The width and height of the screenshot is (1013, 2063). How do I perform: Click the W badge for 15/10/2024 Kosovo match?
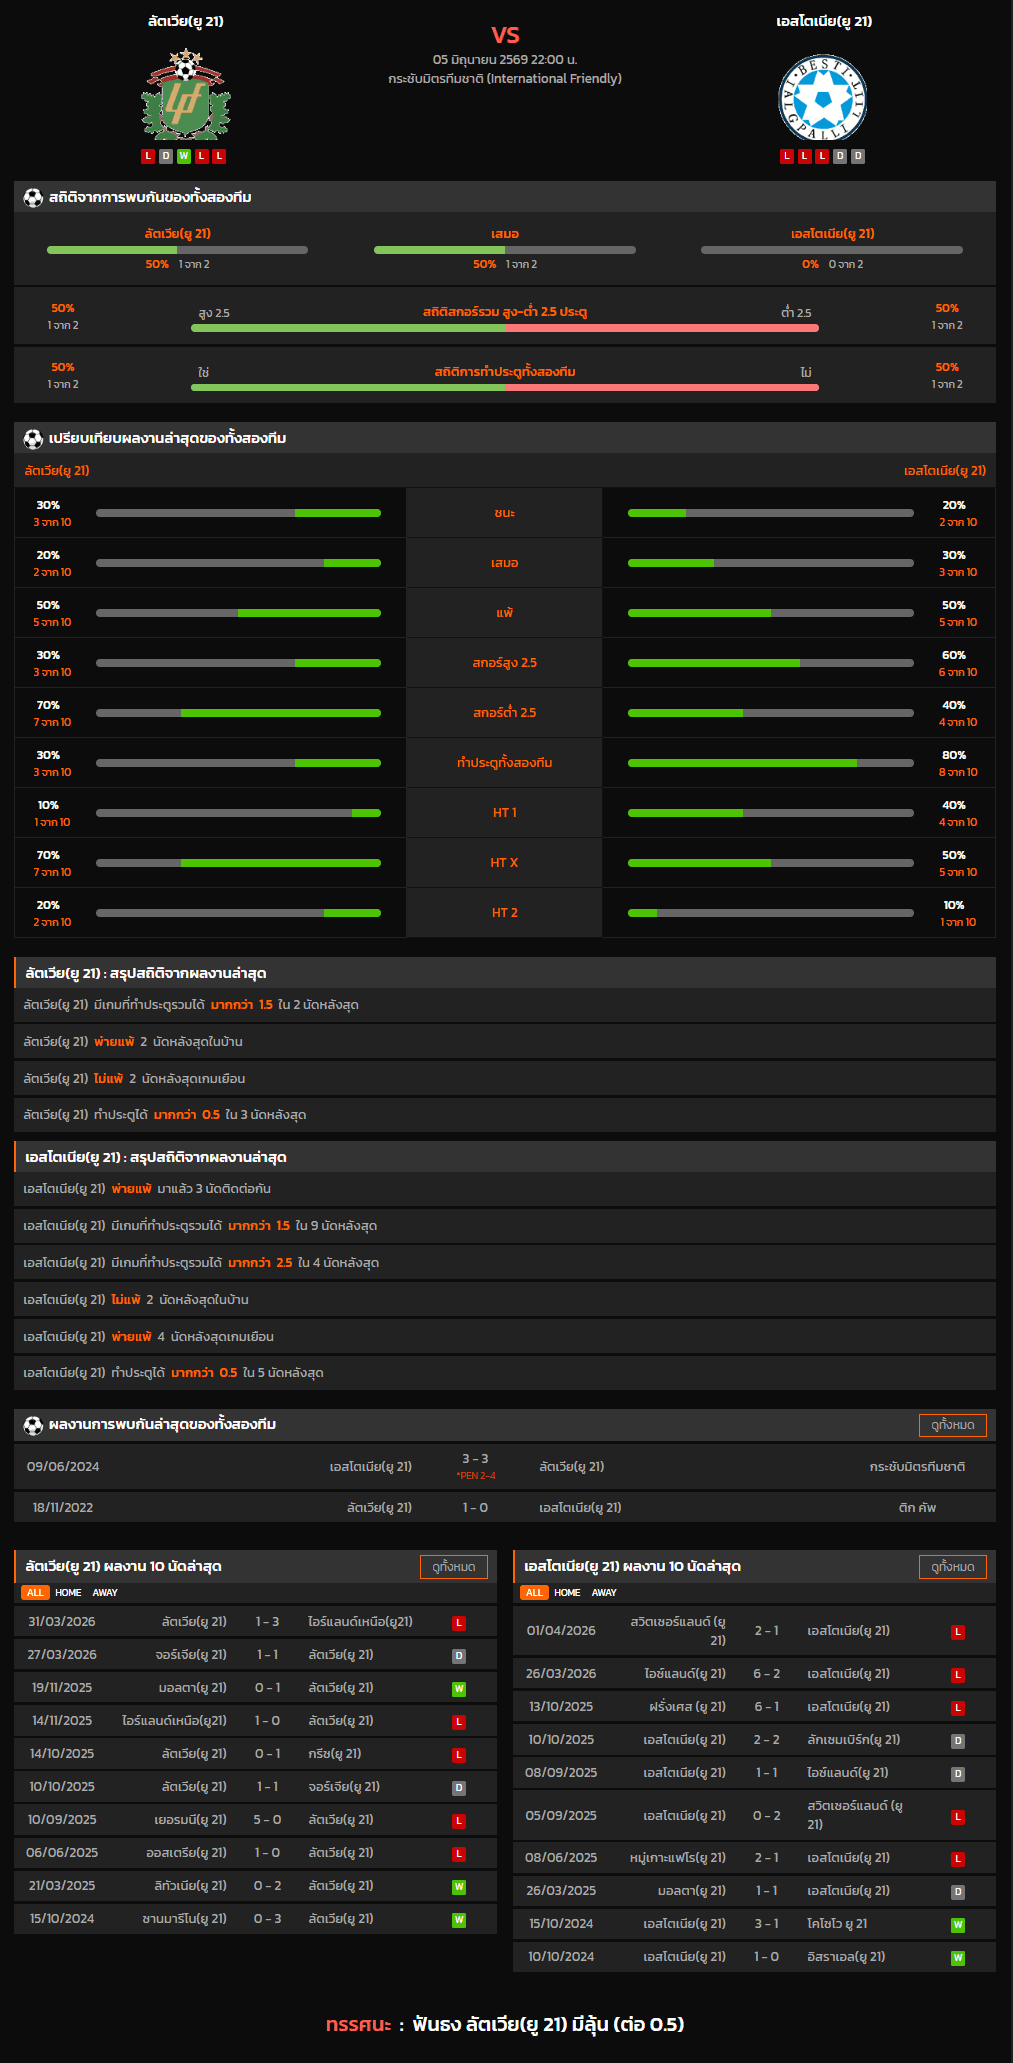958,1925
